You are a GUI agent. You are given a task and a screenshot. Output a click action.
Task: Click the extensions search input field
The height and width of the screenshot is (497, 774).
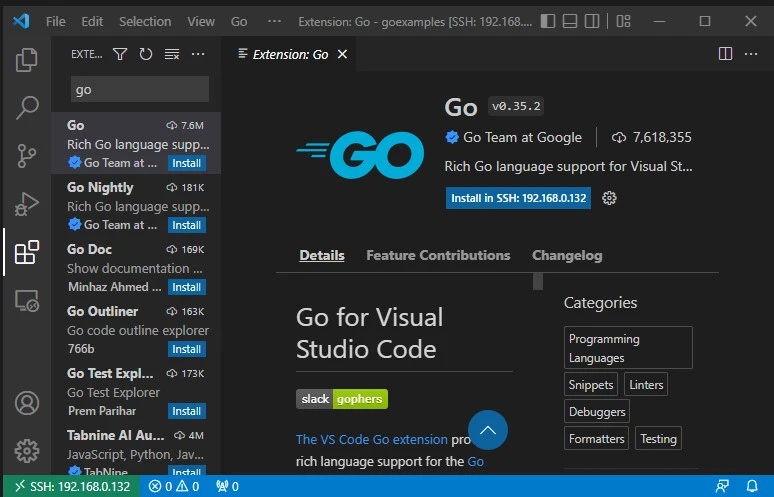coord(139,89)
